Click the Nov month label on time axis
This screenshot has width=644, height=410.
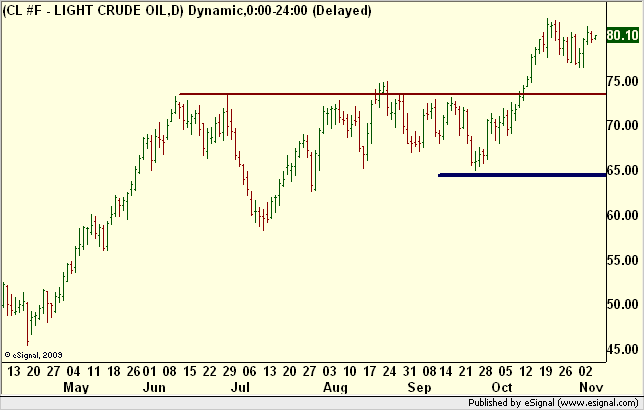tap(591, 387)
